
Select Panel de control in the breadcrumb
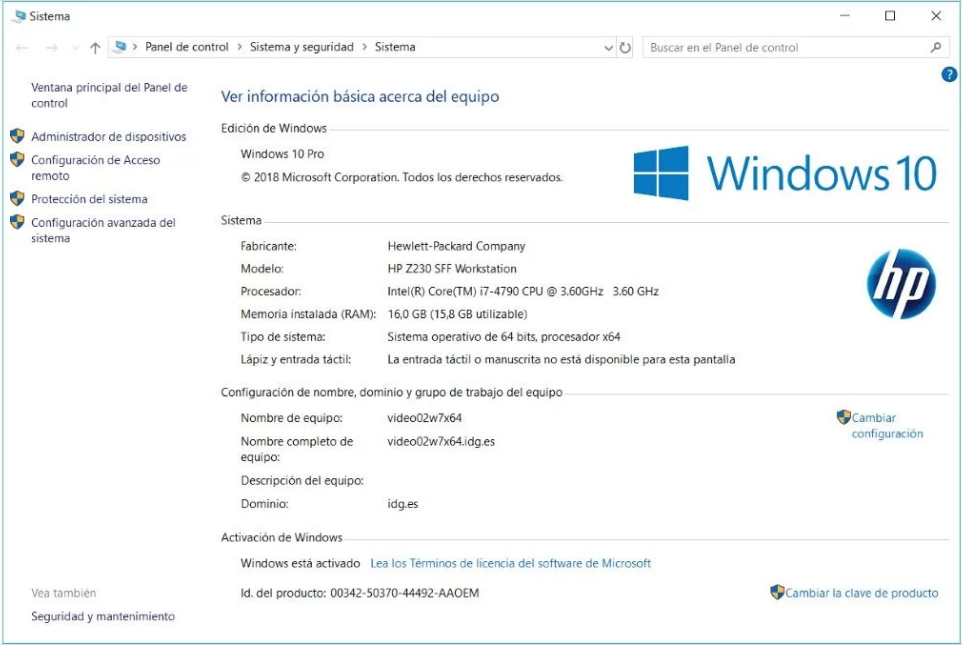coord(187,47)
